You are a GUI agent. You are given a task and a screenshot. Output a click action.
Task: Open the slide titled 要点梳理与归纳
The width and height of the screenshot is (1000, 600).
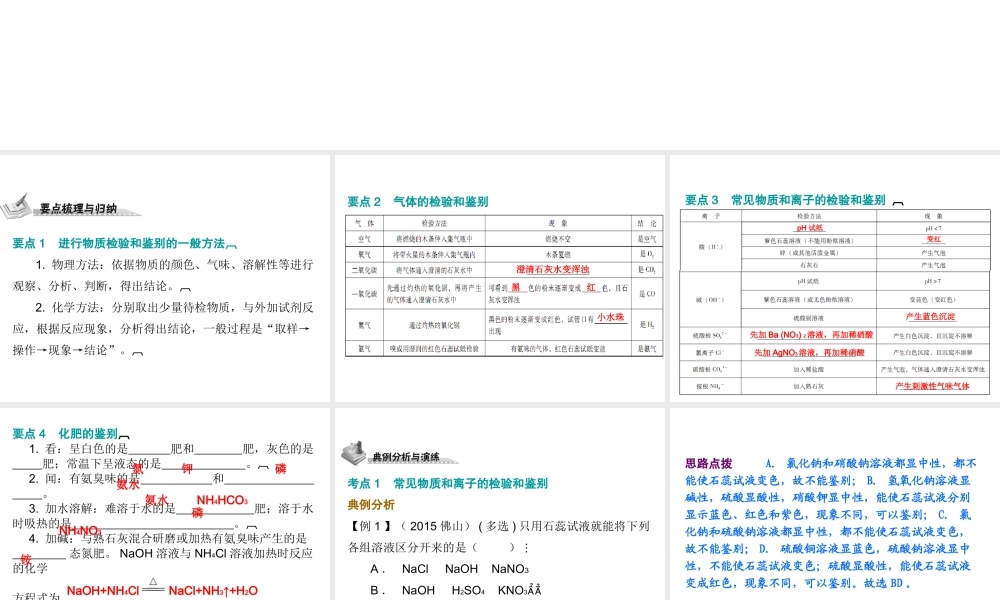[165, 278]
